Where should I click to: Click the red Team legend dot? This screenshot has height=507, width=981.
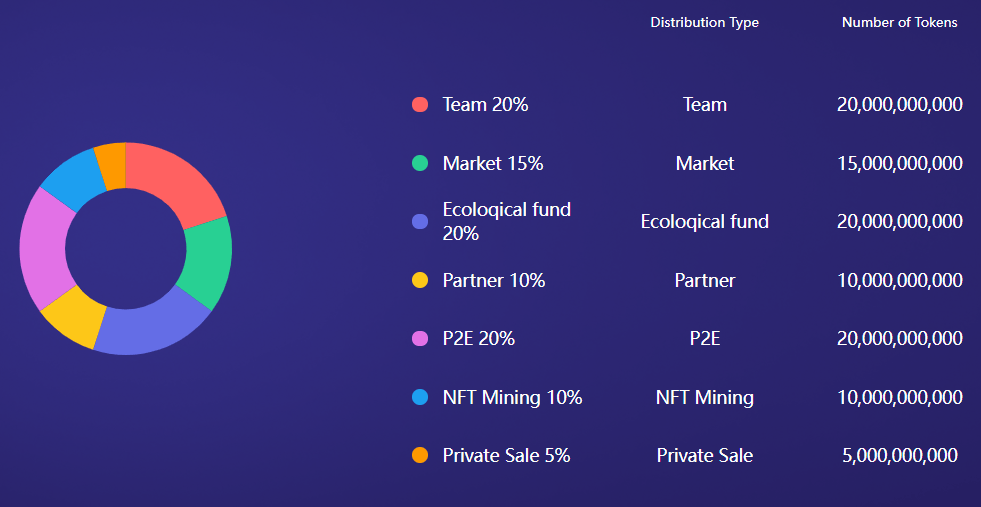click(420, 104)
